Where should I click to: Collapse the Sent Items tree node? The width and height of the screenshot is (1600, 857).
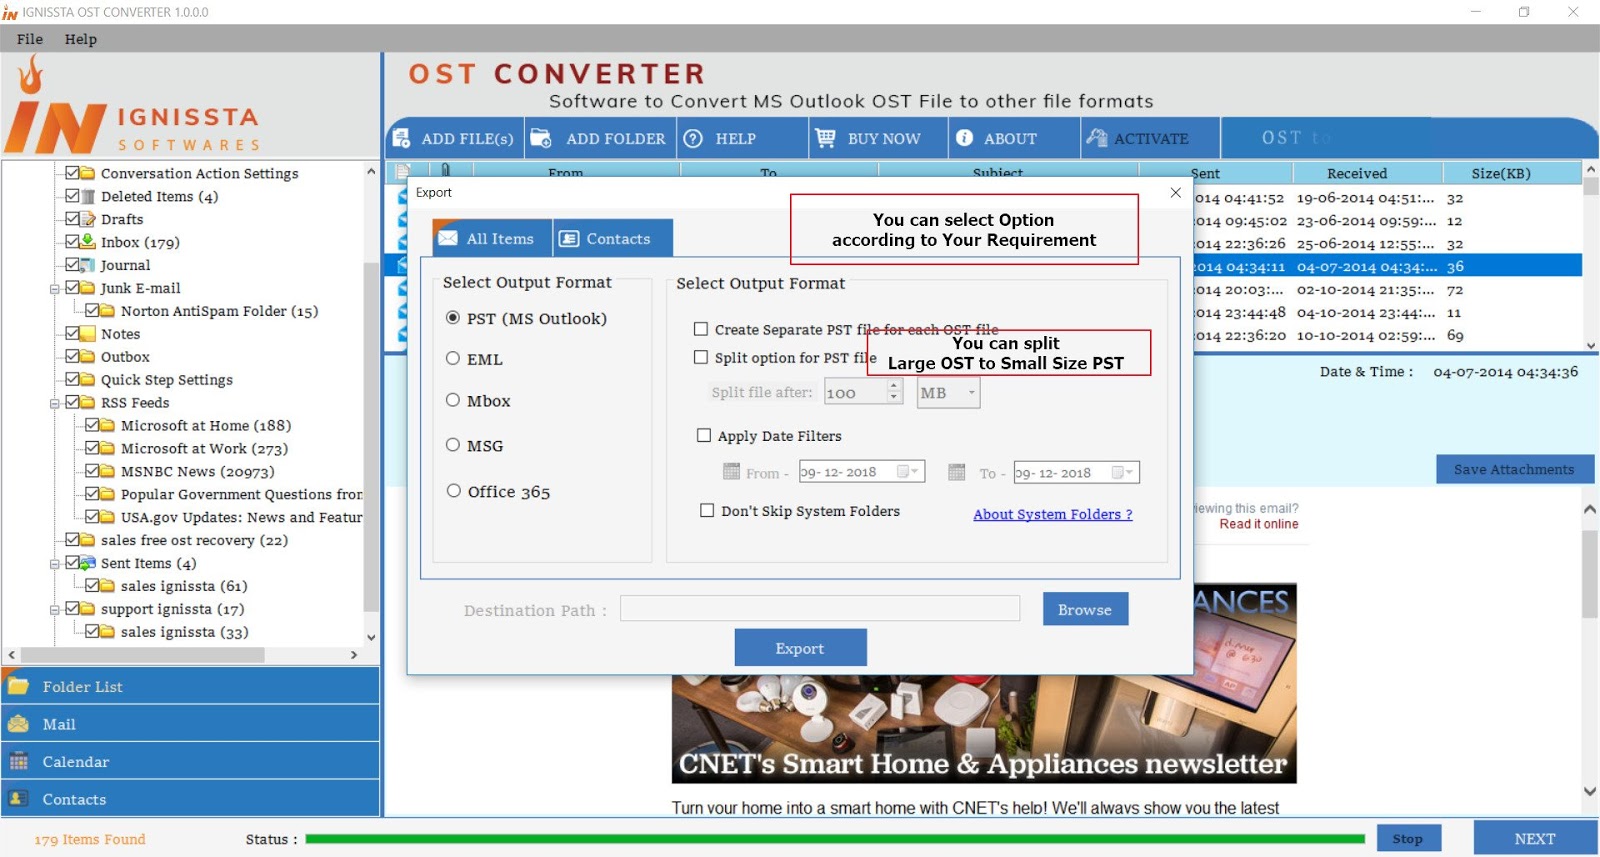[55, 564]
